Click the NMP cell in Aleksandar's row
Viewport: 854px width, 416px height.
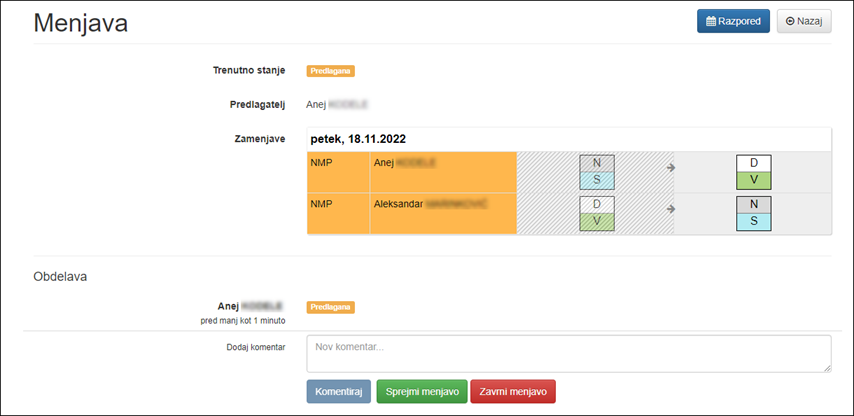337,213
